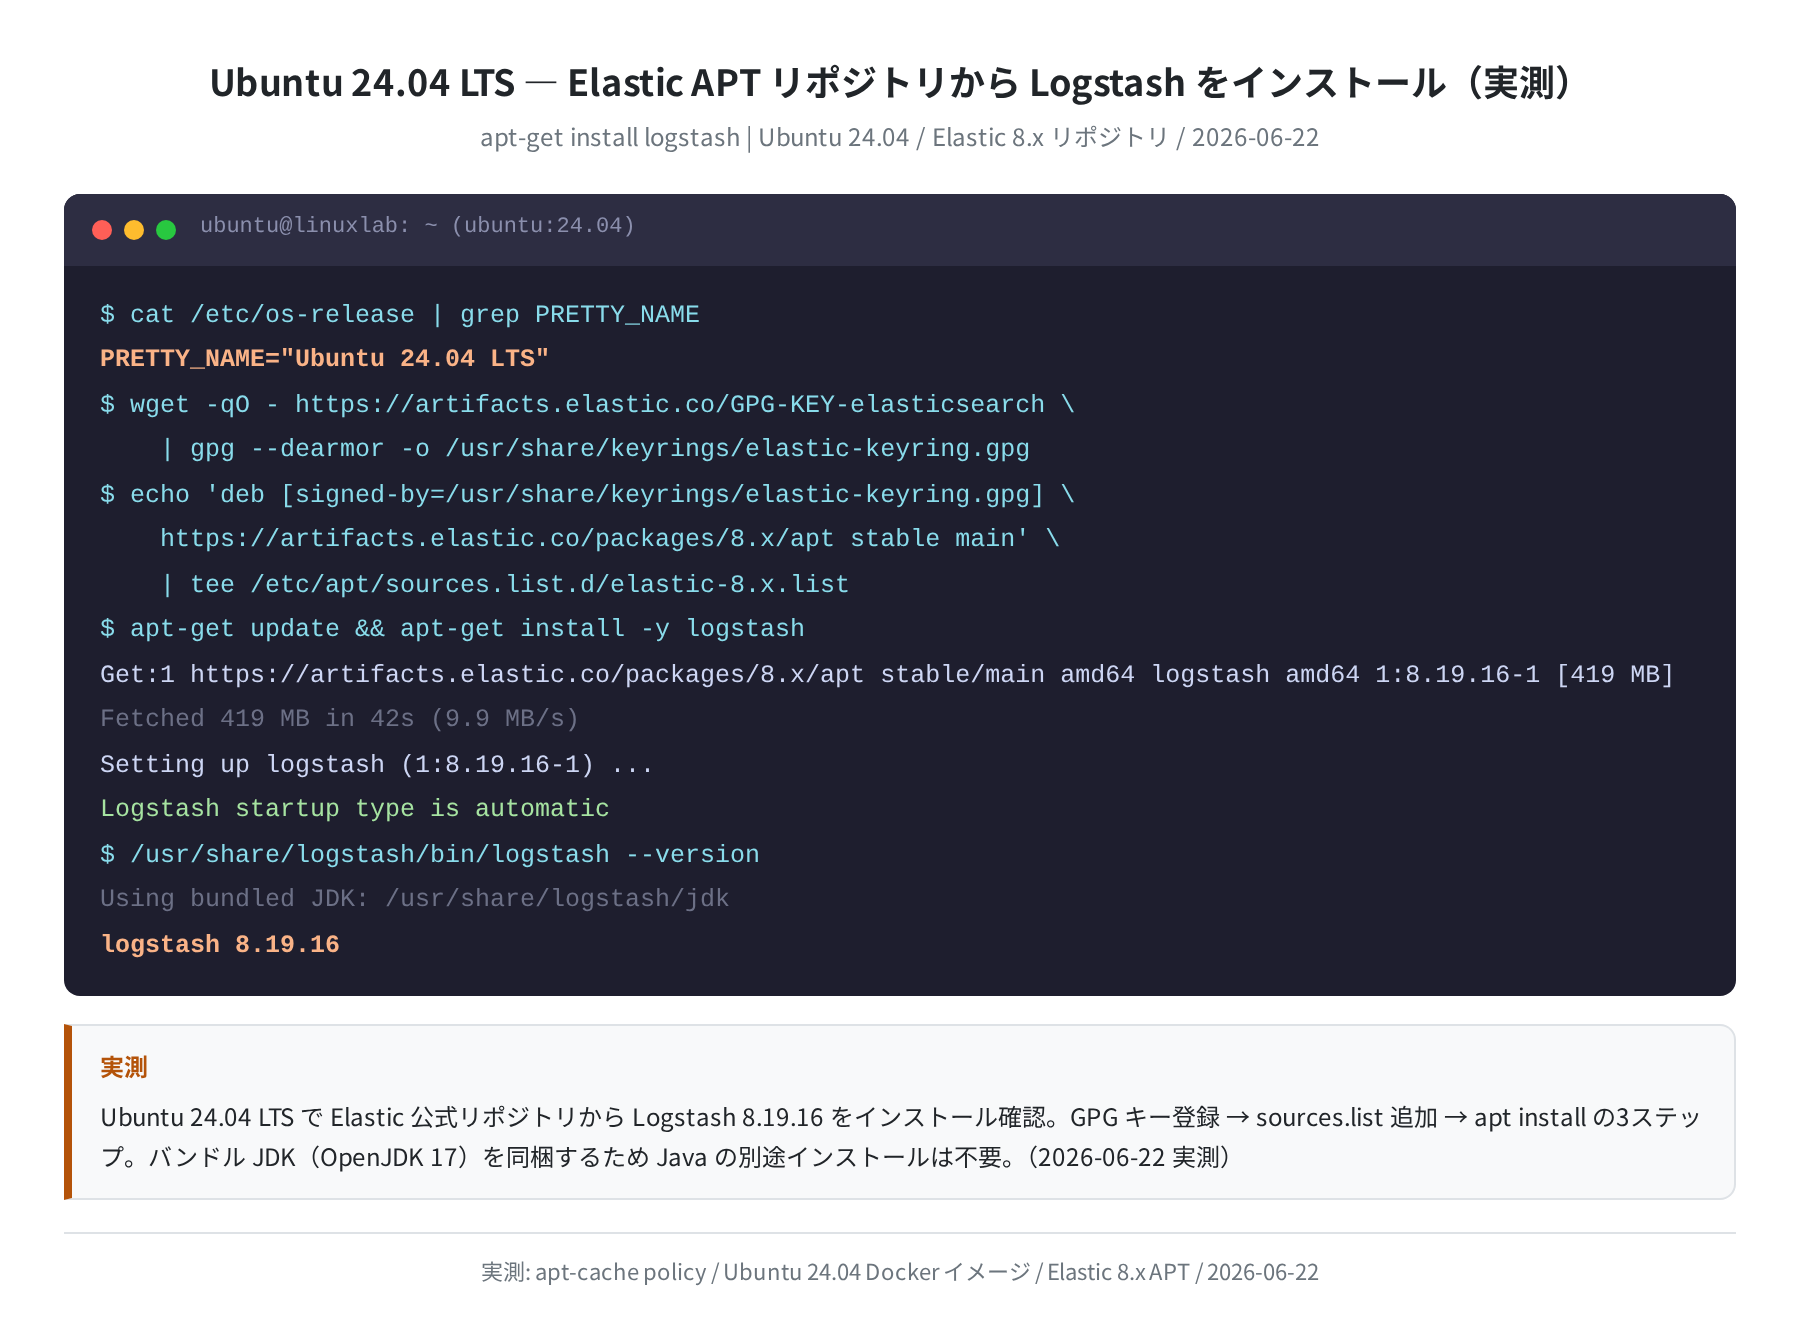
Task: Select the output 'PRETTY_NAME="Ubuntu 24.04 LTS"'
Action: pos(325,359)
